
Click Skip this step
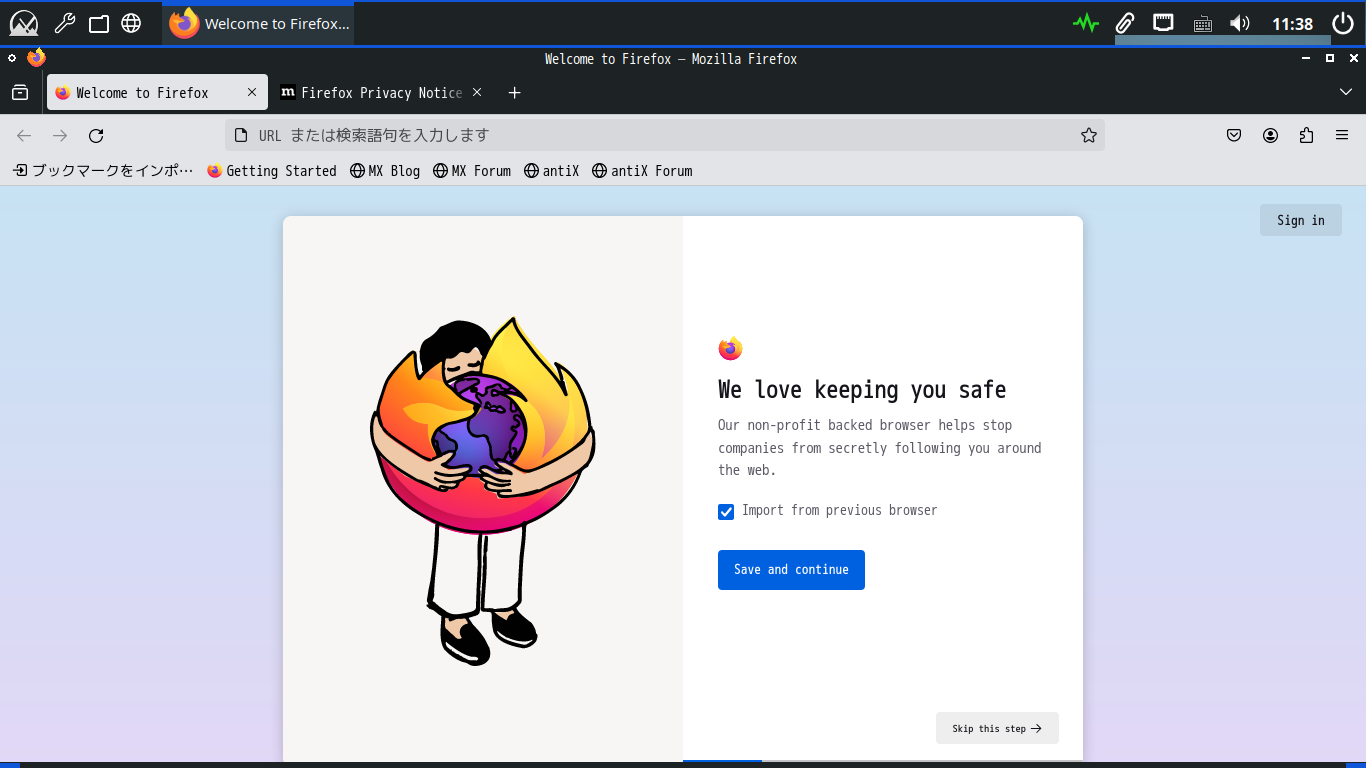(997, 728)
